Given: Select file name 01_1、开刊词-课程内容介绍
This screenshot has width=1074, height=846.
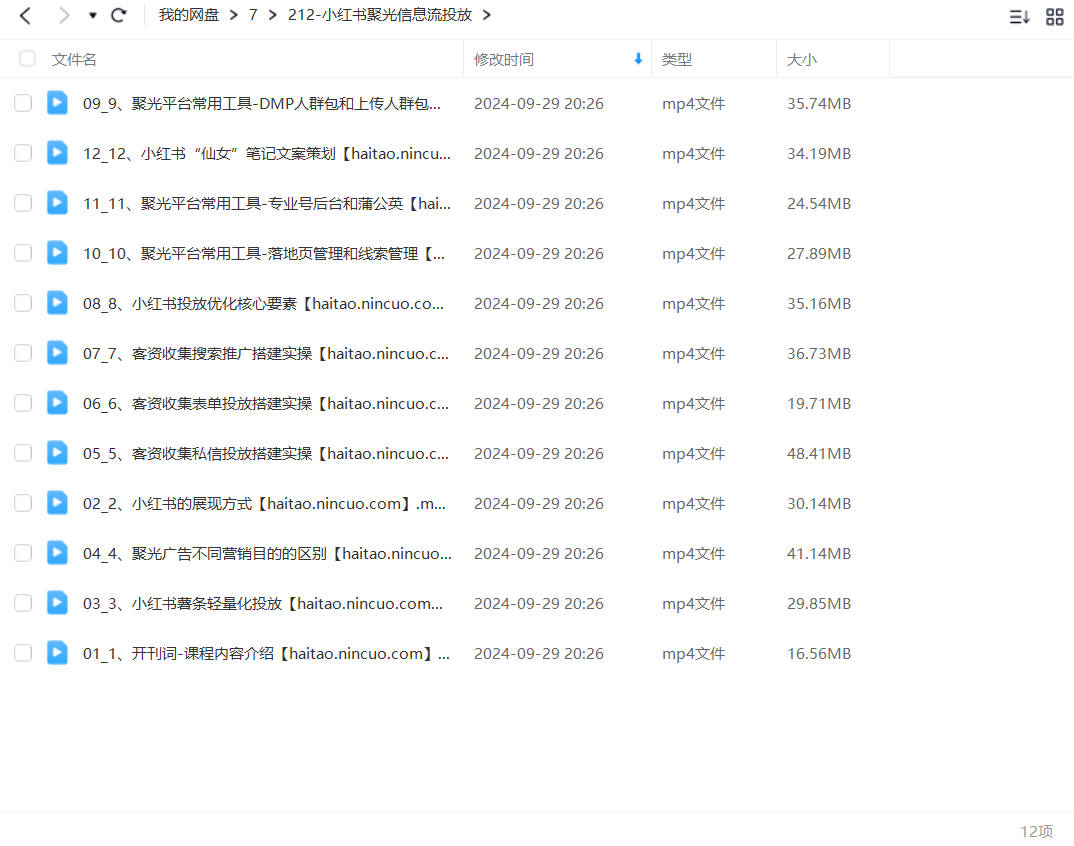Looking at the screenshot, I should tap(266, 654).
